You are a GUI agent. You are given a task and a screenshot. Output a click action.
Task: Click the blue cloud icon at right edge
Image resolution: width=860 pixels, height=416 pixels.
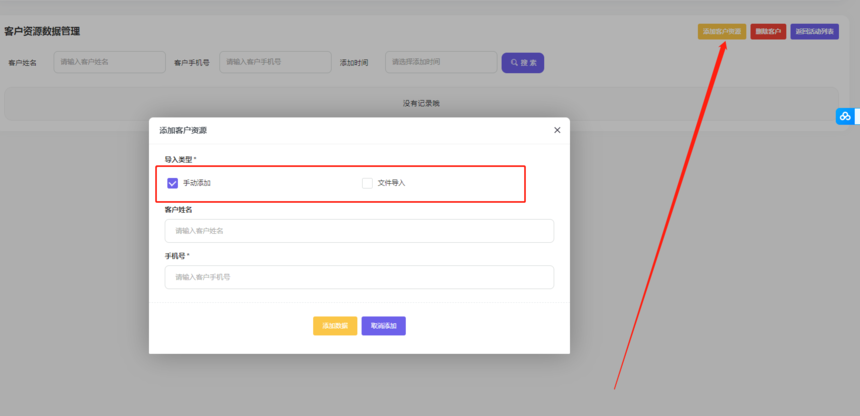(x=845, y=116)
